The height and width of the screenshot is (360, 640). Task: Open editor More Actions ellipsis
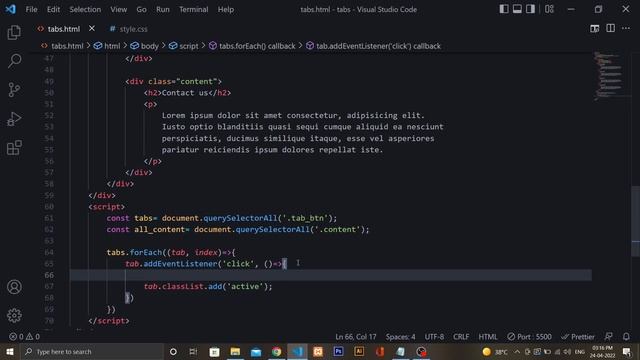[626, 28]
